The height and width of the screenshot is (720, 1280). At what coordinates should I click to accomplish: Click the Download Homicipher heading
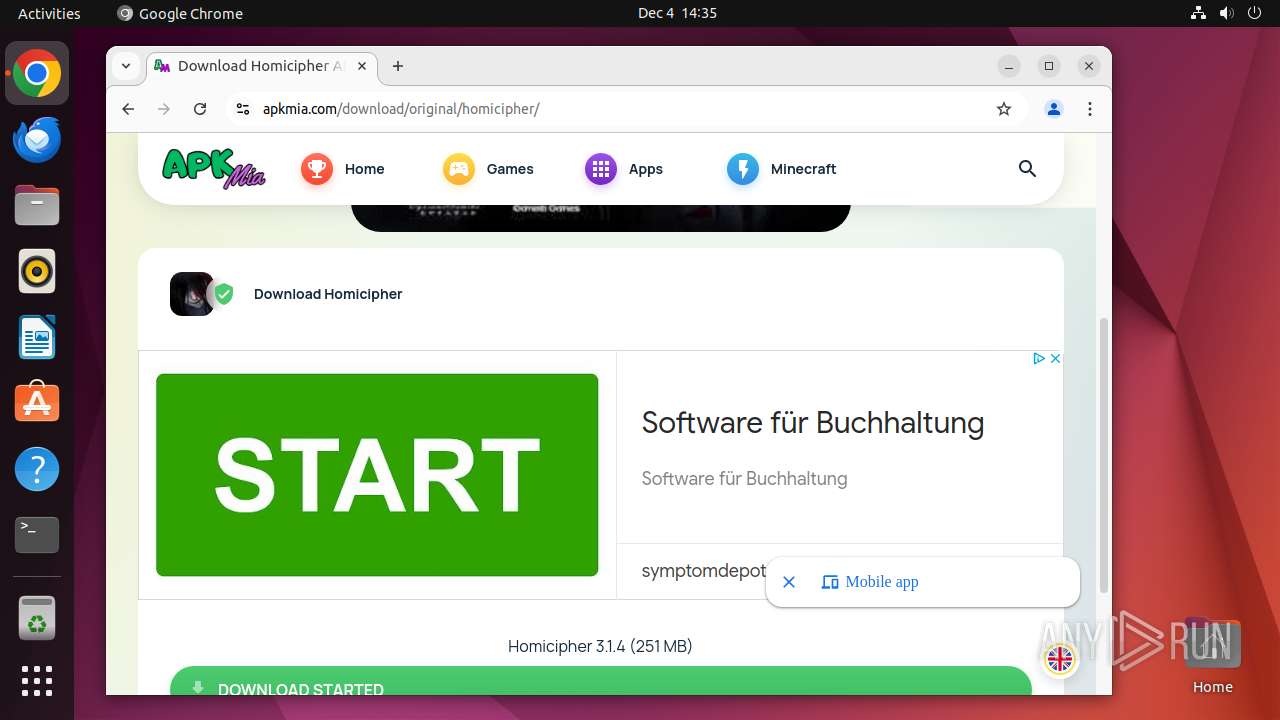[x=328, y=294]
